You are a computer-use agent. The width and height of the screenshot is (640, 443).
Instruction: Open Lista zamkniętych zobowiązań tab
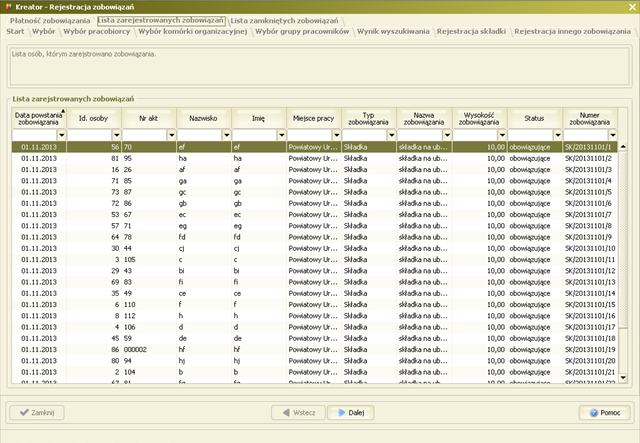284,20
